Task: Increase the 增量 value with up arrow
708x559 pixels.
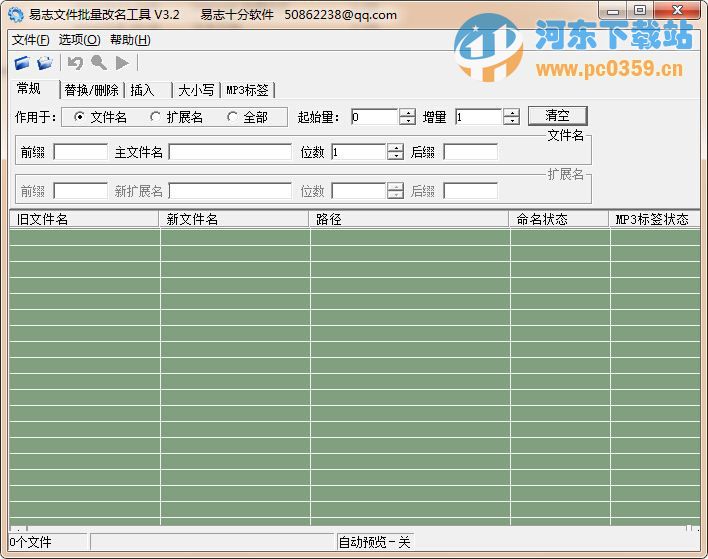Action: [511, 113]
